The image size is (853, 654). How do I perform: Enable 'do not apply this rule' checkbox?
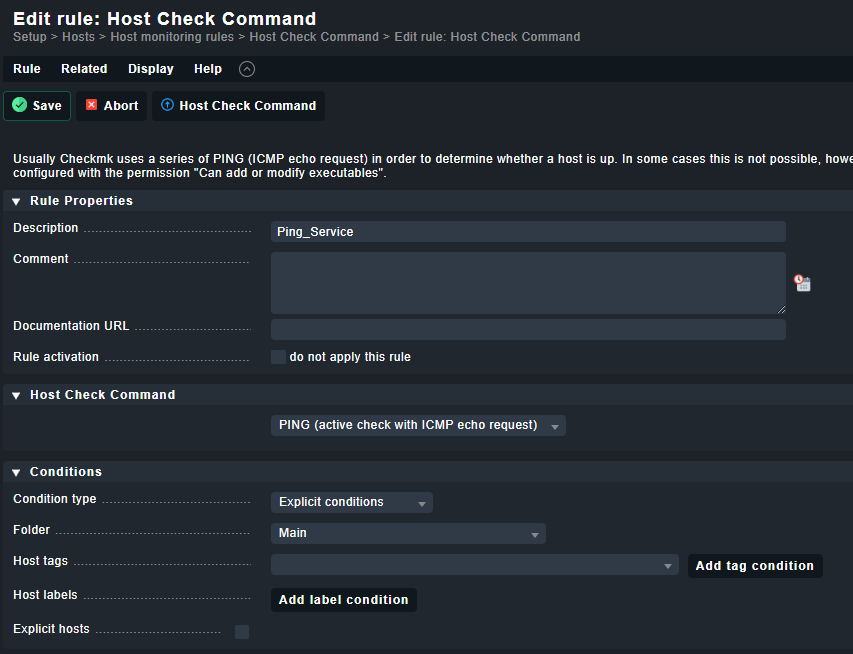[279, 357]
